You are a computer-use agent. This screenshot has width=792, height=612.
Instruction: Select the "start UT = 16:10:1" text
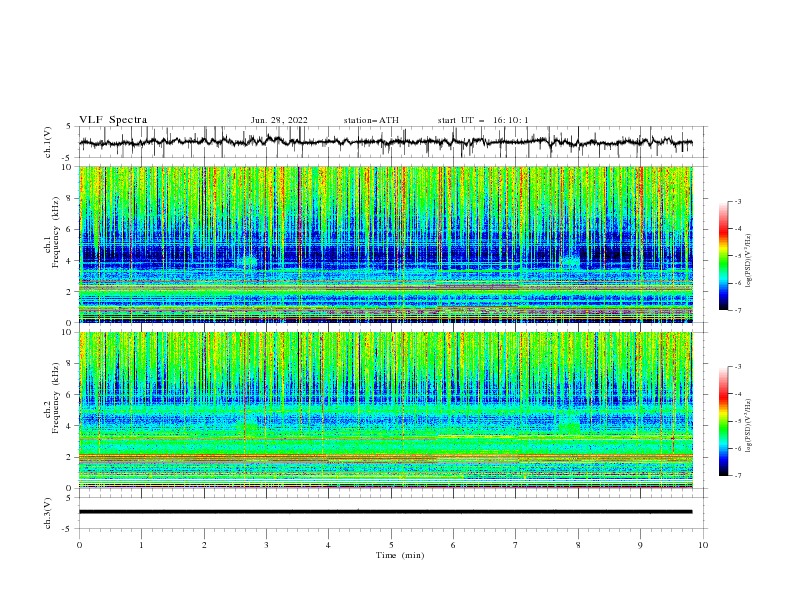[482, 120]
